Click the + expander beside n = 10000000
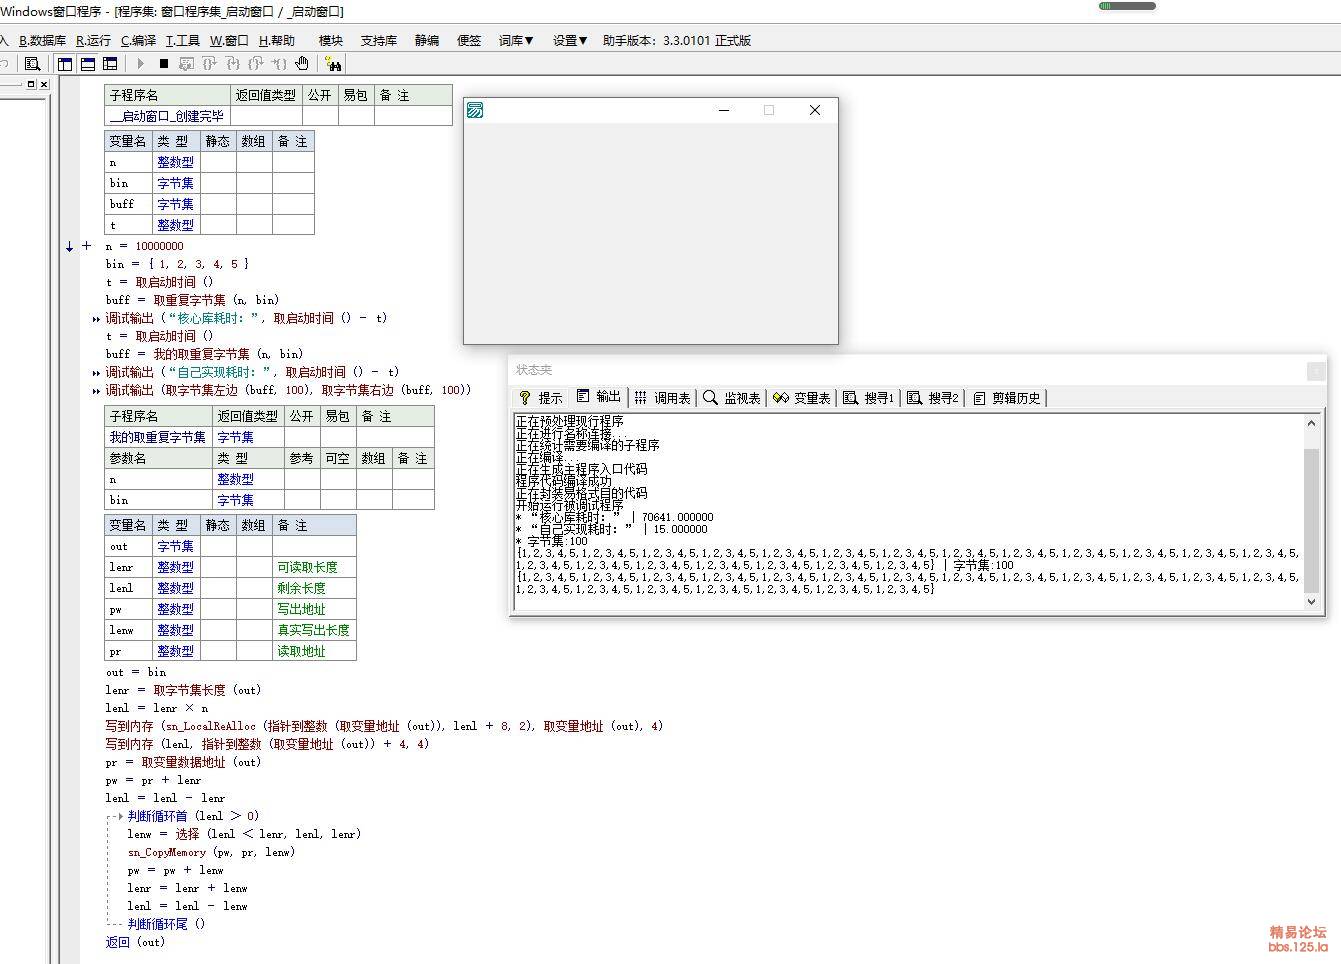The height and width of the screenshot is (964, 1341). point(87,246)
